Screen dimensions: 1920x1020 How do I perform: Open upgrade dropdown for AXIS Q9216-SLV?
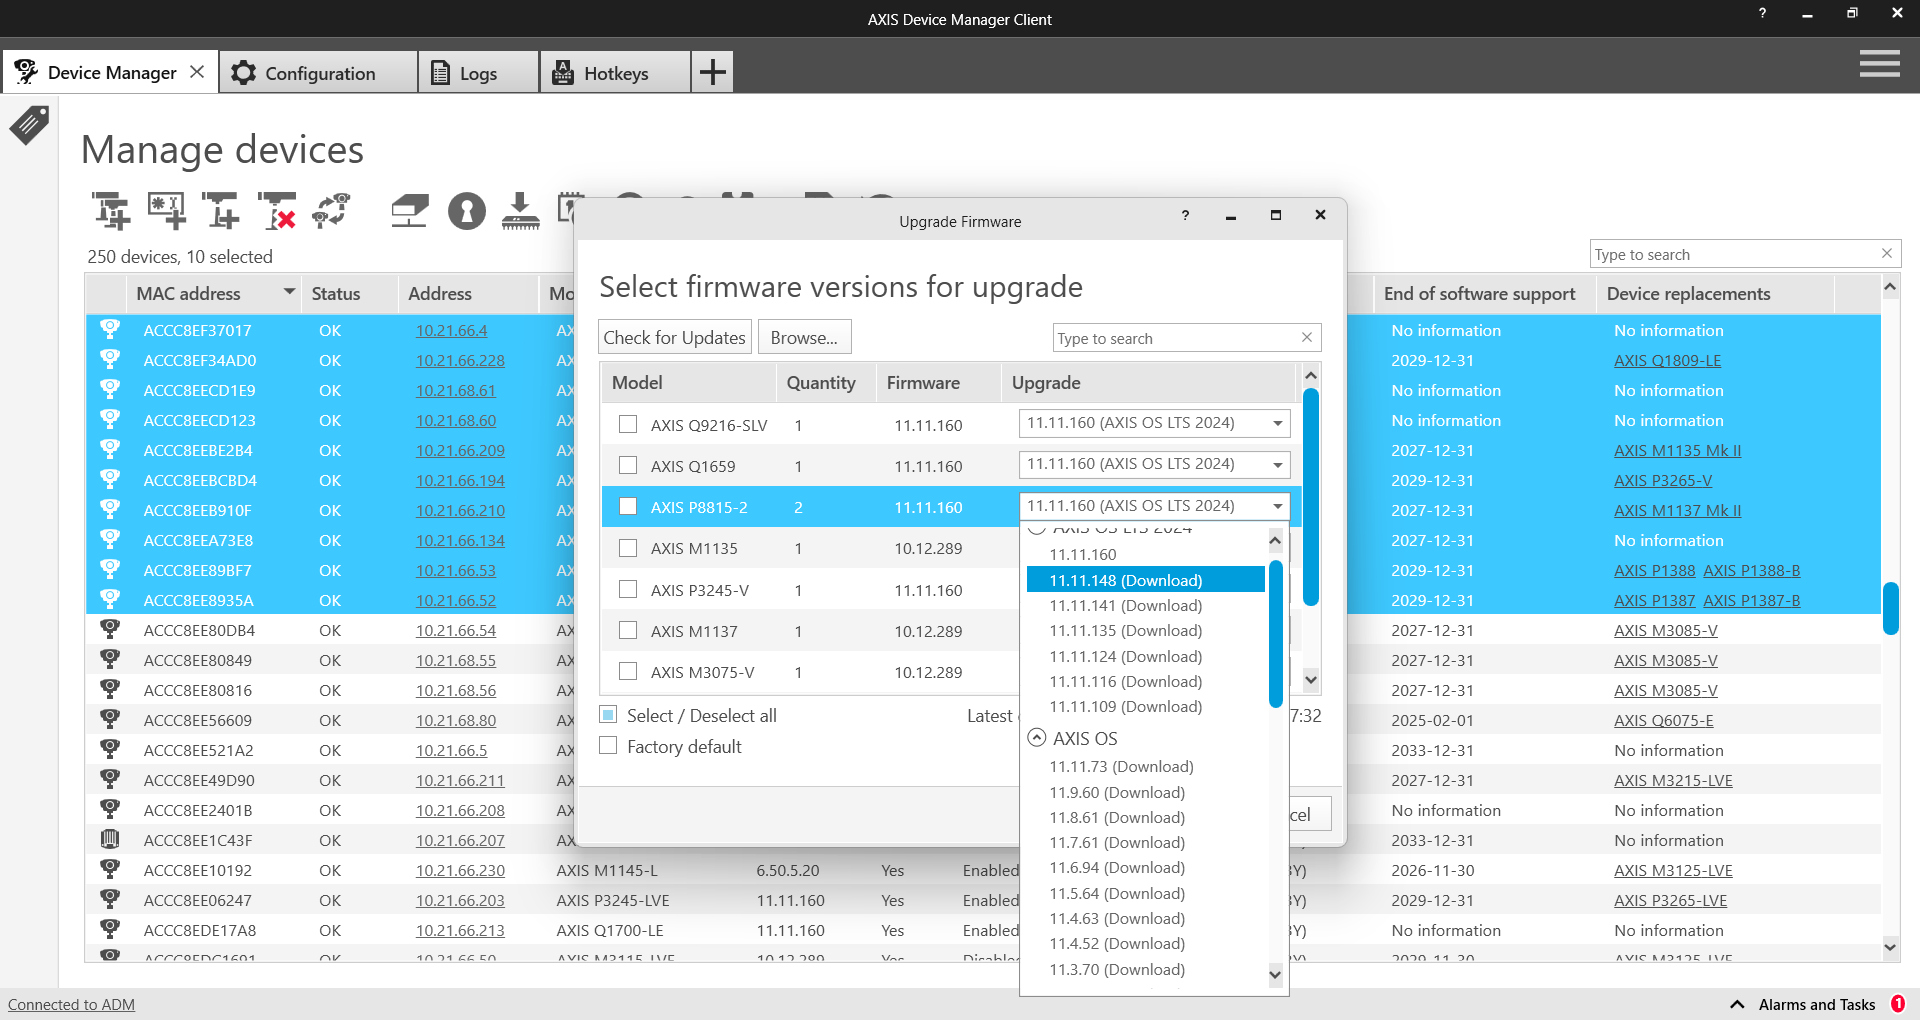point(1154,423)
